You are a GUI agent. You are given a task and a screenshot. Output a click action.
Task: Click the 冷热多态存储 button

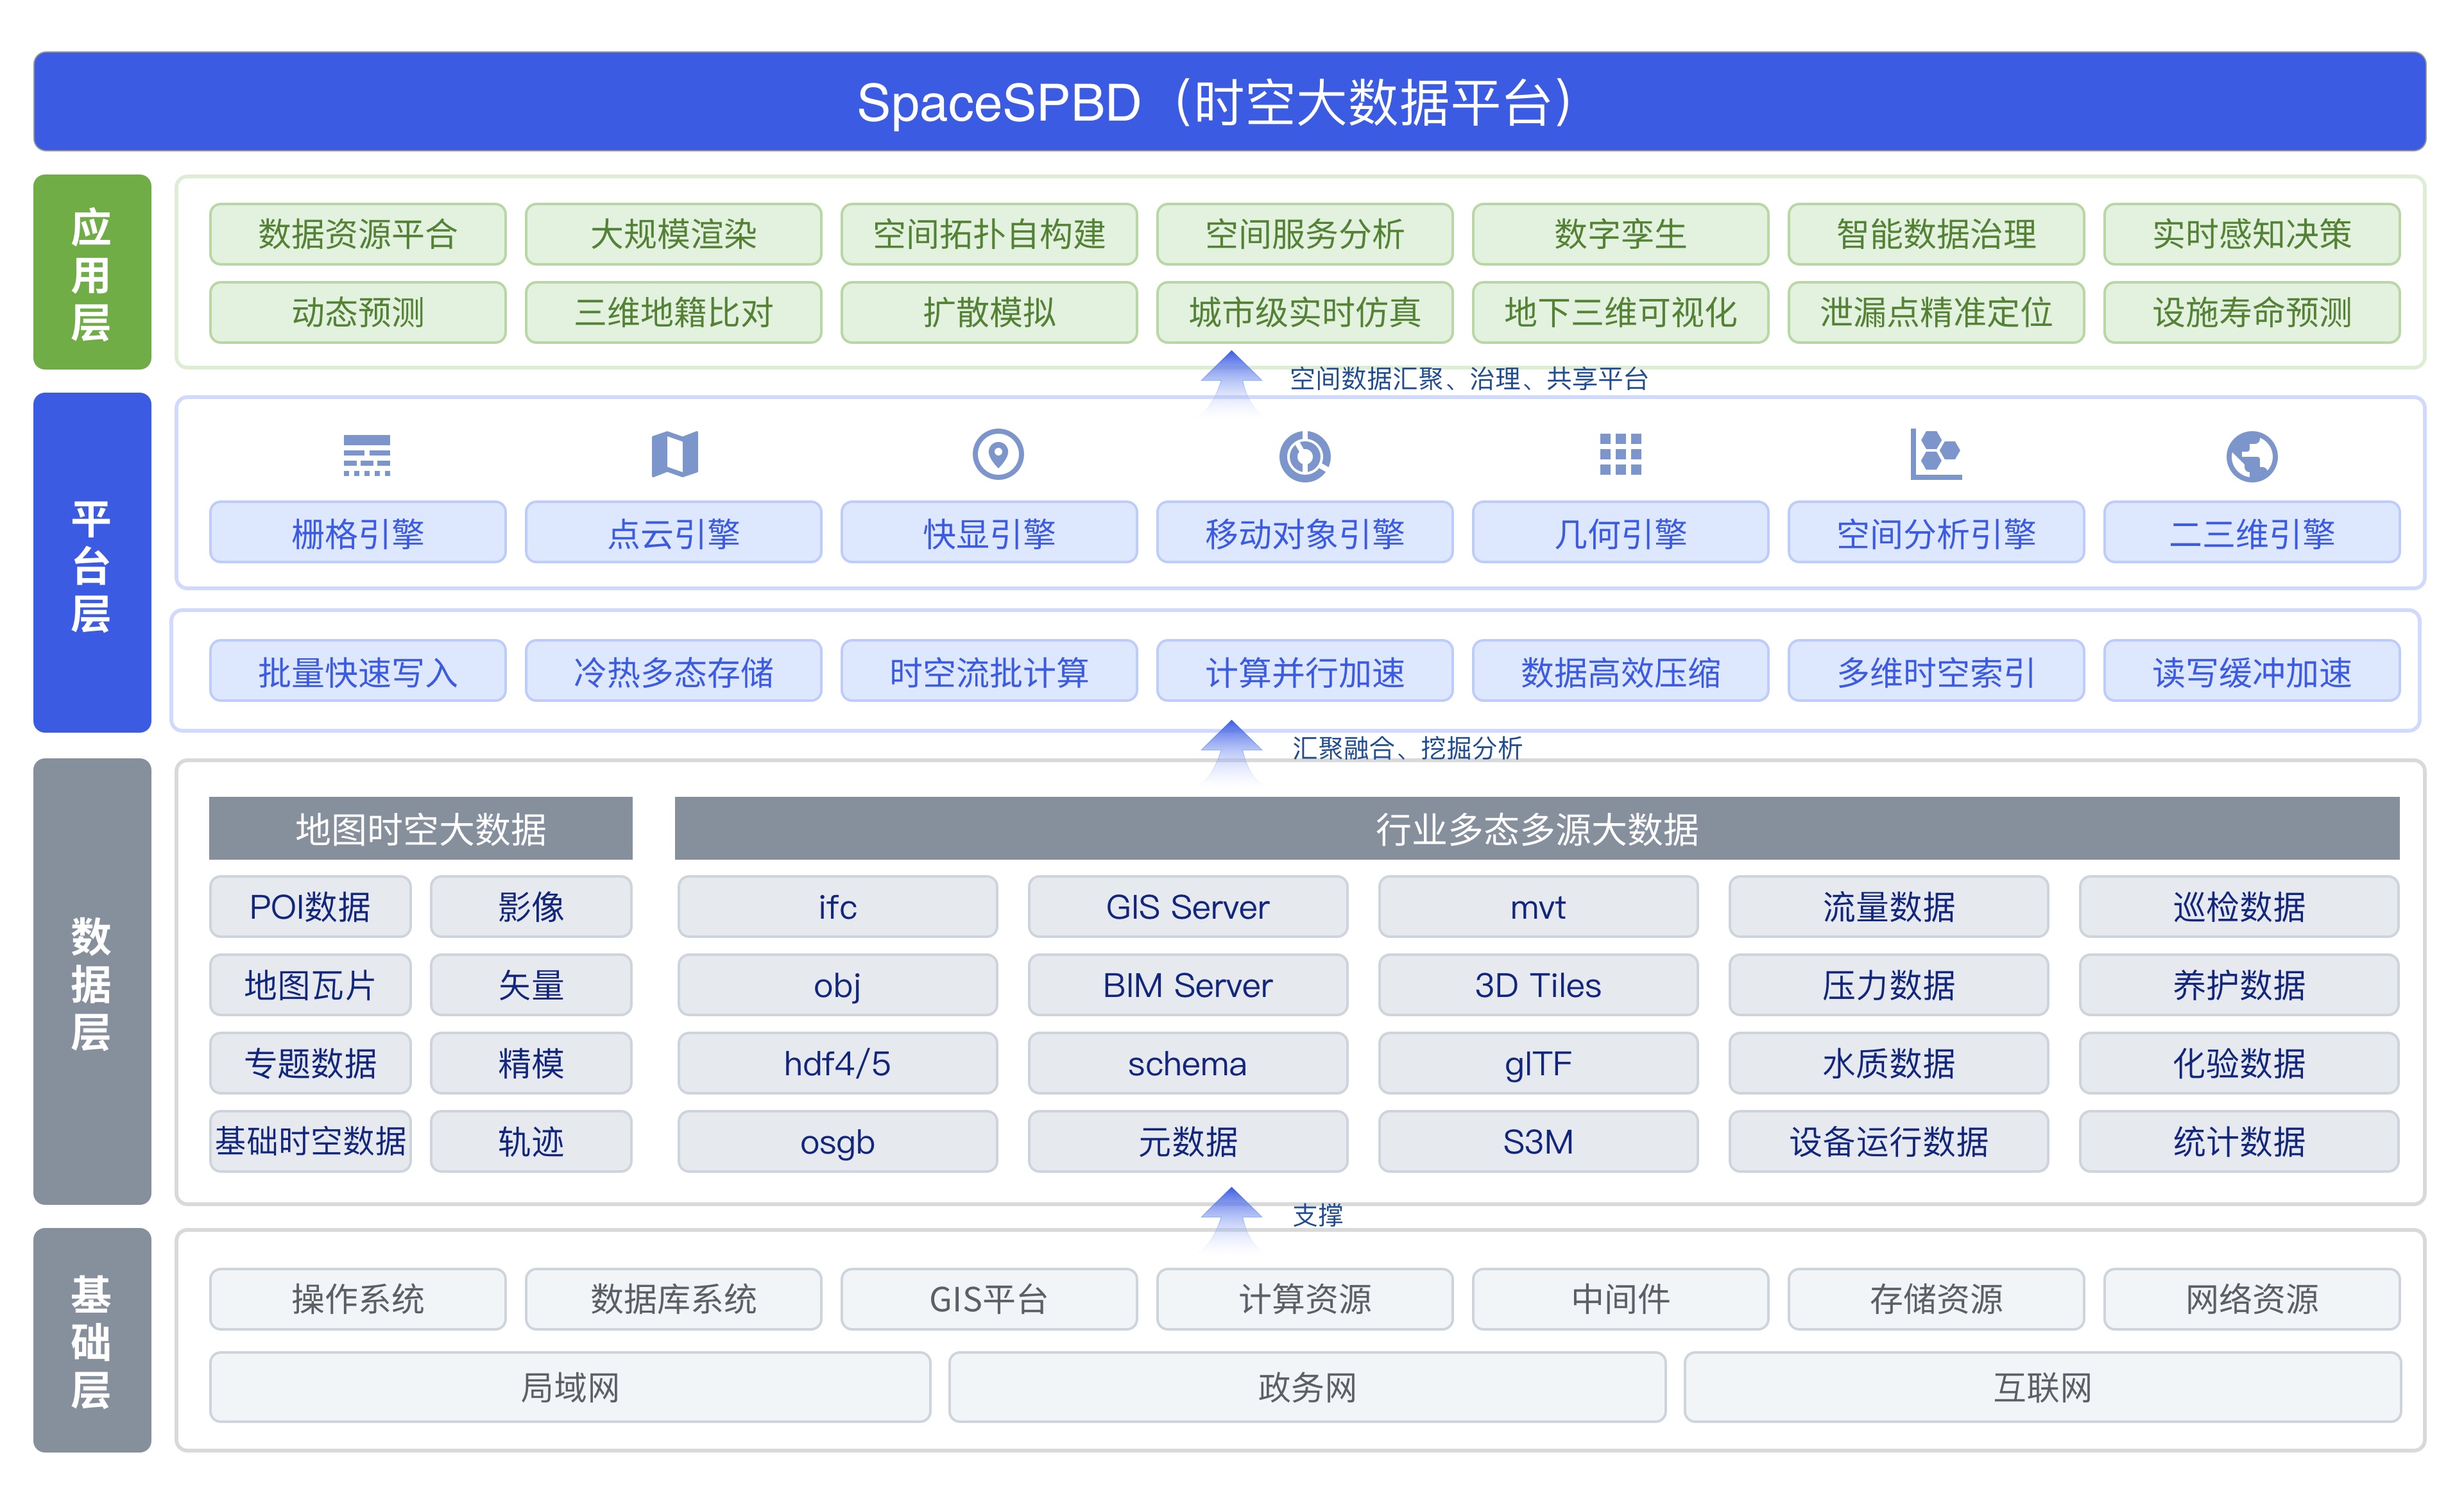click(673, 672)
